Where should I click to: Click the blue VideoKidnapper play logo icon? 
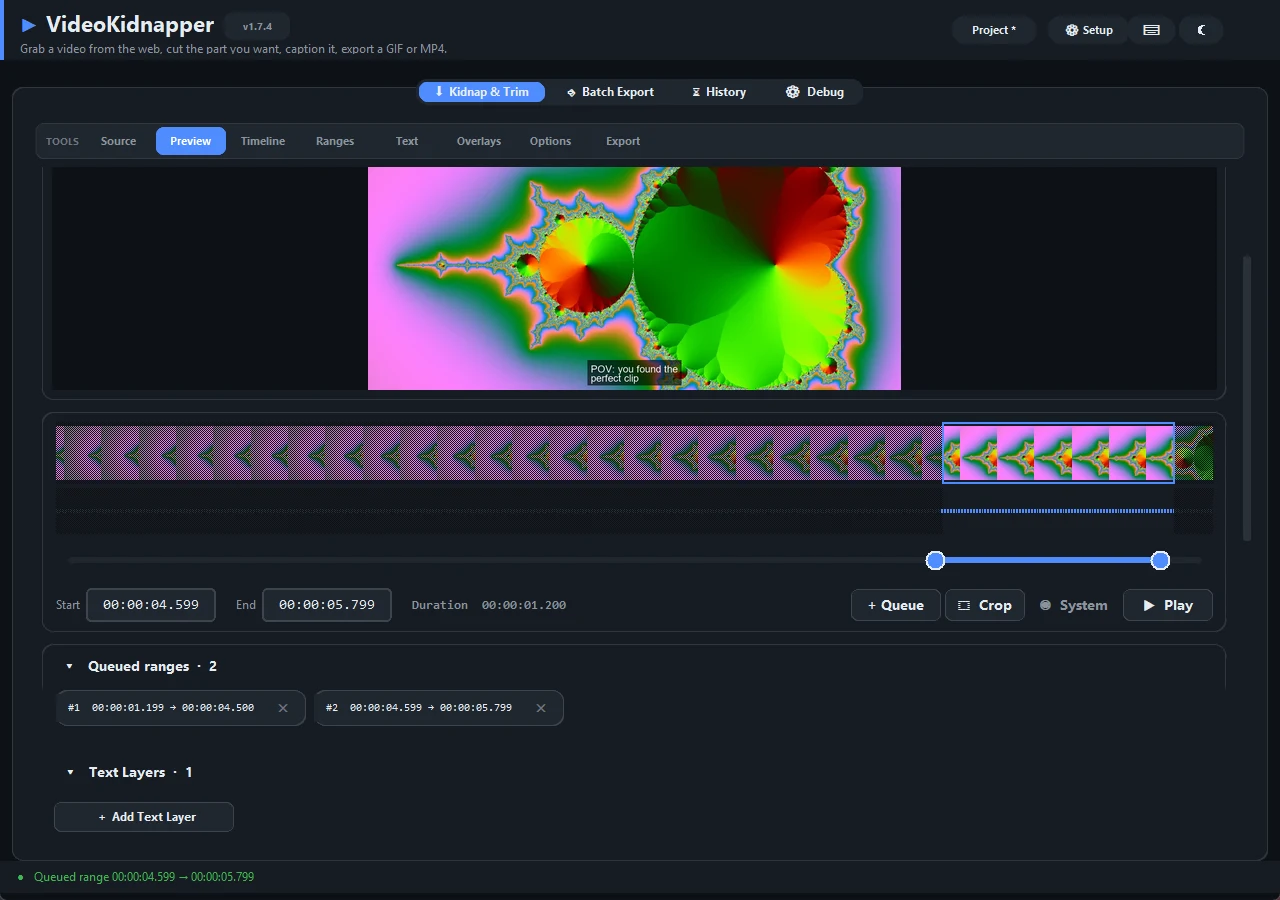pyautogui.click(x=29, y=25)
